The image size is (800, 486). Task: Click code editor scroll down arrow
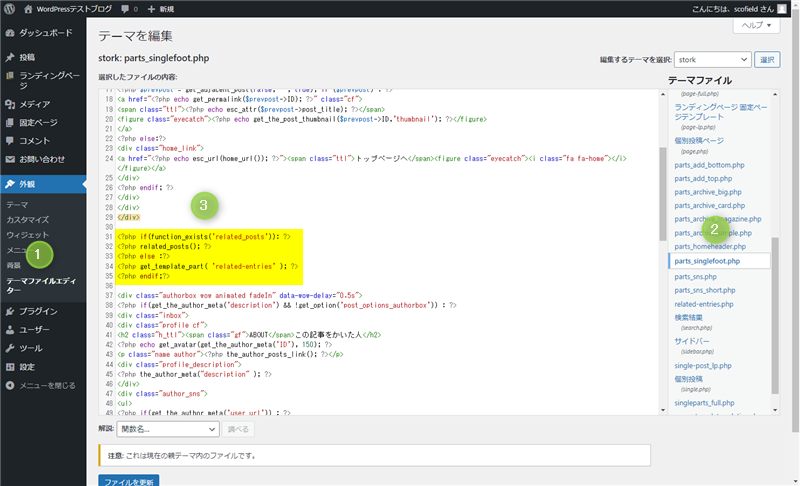pos(663,410)
